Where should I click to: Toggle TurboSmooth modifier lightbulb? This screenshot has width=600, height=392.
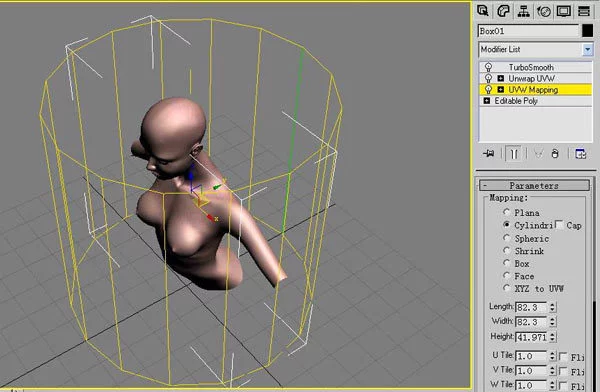tap(488, 67)
